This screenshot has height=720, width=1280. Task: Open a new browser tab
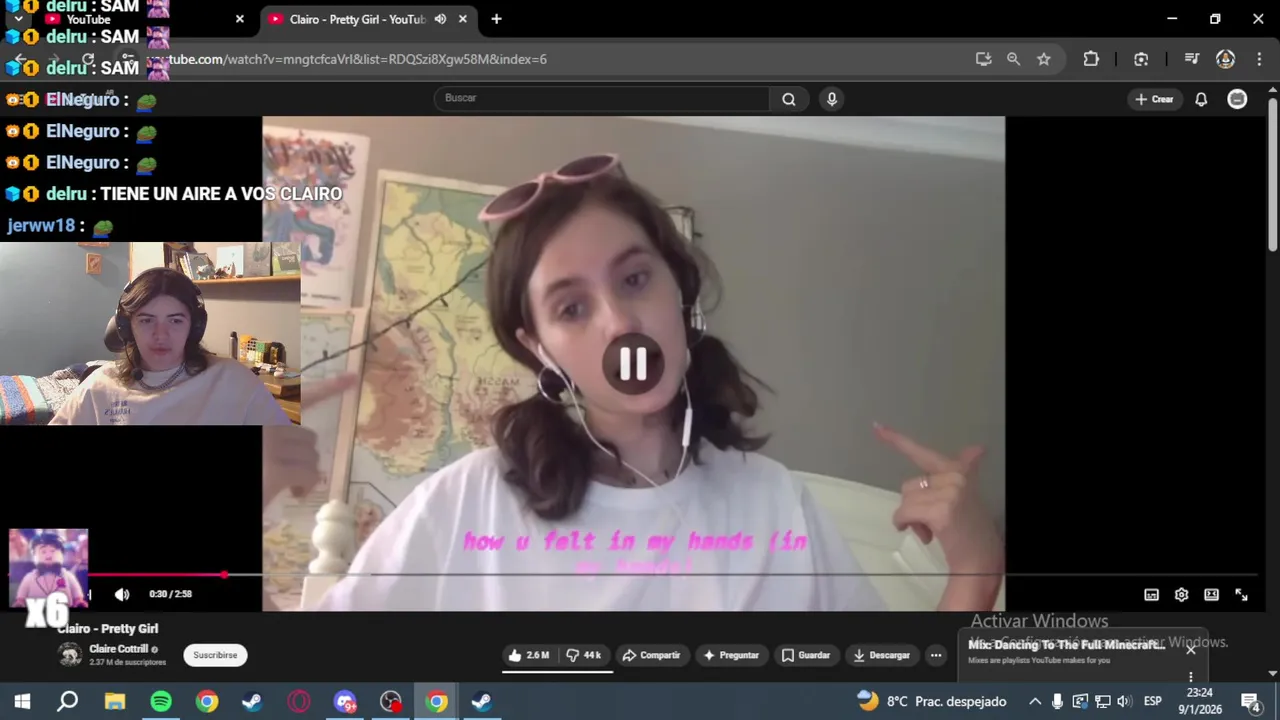point(496,19)
